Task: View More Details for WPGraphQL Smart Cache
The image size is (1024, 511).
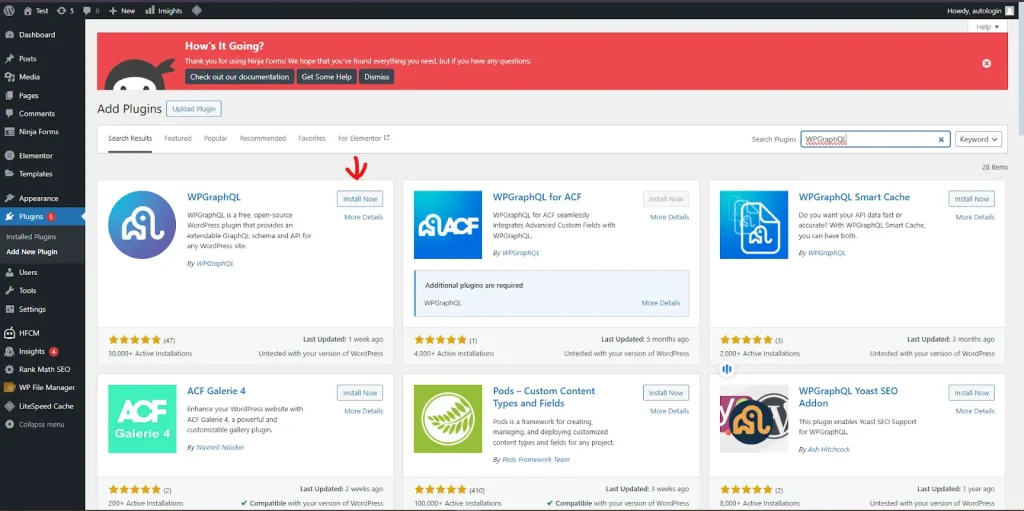Action: click(x=975, y=217)
